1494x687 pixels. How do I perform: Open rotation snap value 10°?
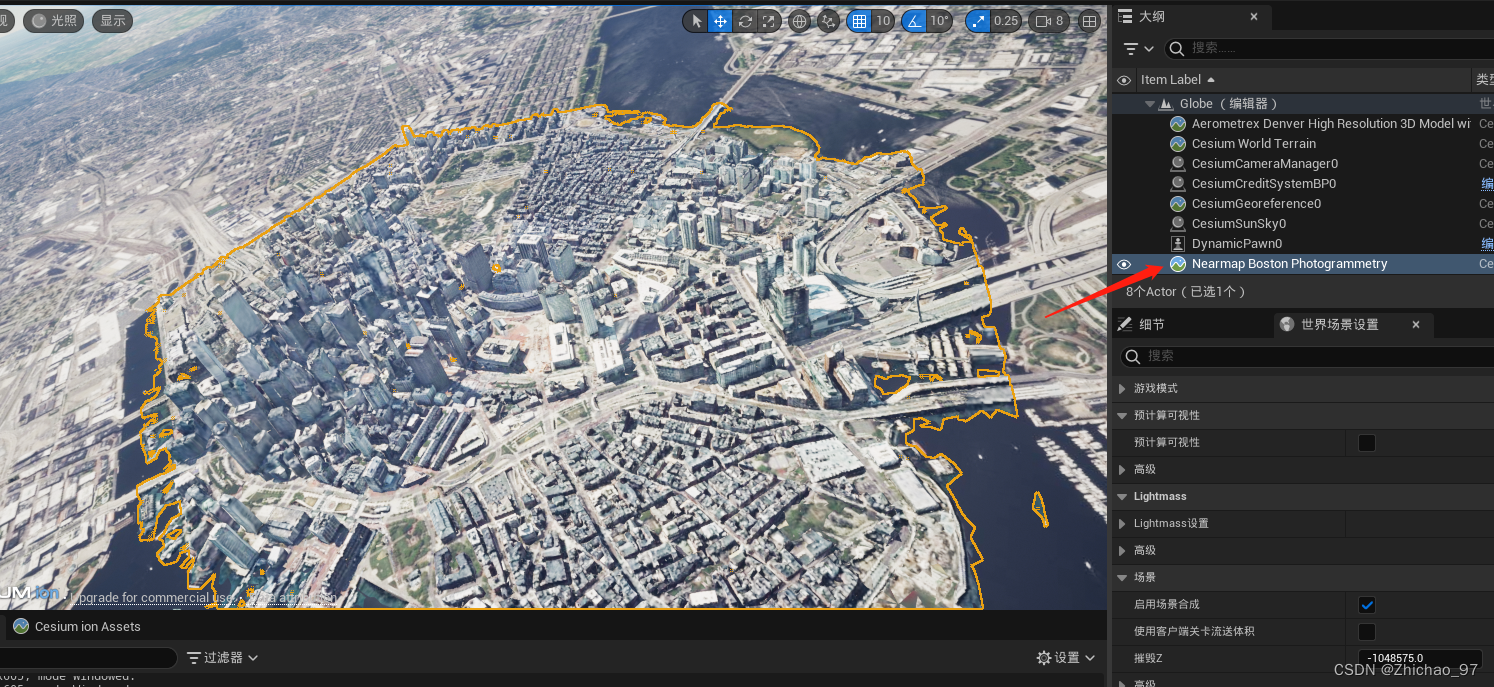tap(939, 21)
